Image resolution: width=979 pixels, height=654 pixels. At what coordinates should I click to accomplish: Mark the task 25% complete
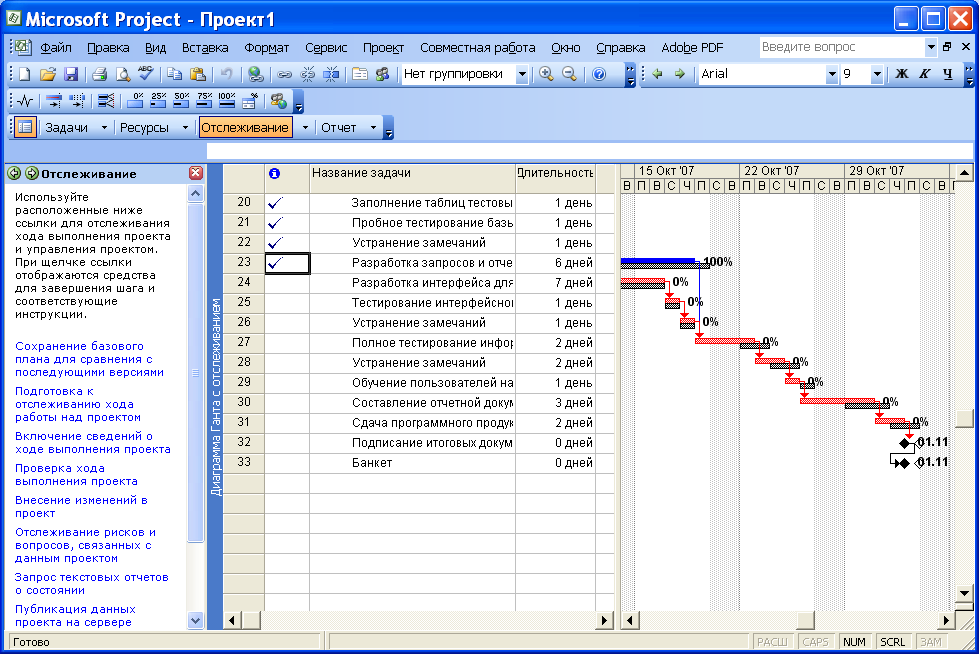coord(158,101)
